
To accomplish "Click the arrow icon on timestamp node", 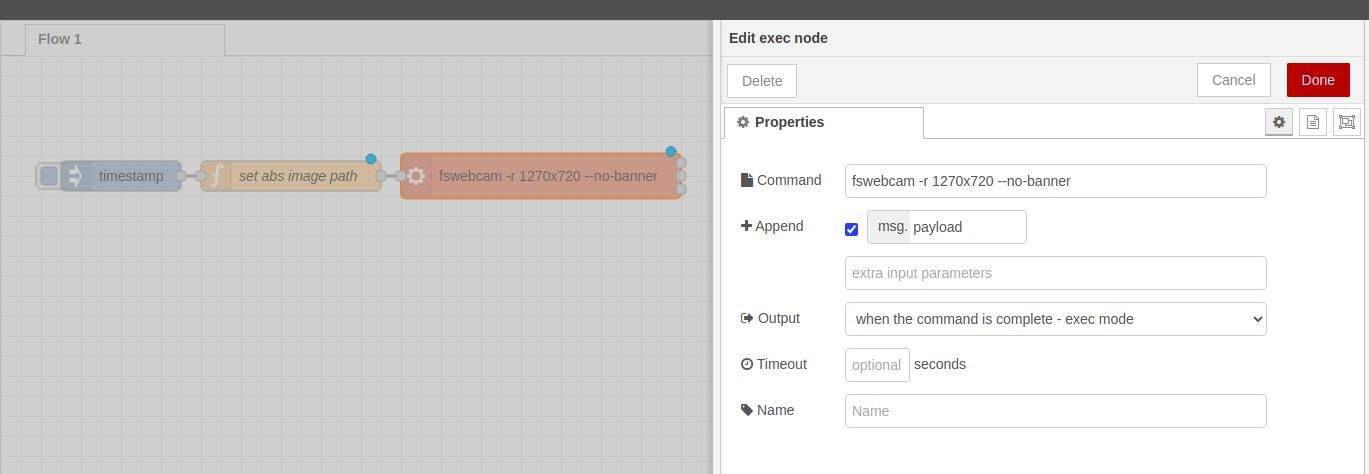I will point(76,176).
